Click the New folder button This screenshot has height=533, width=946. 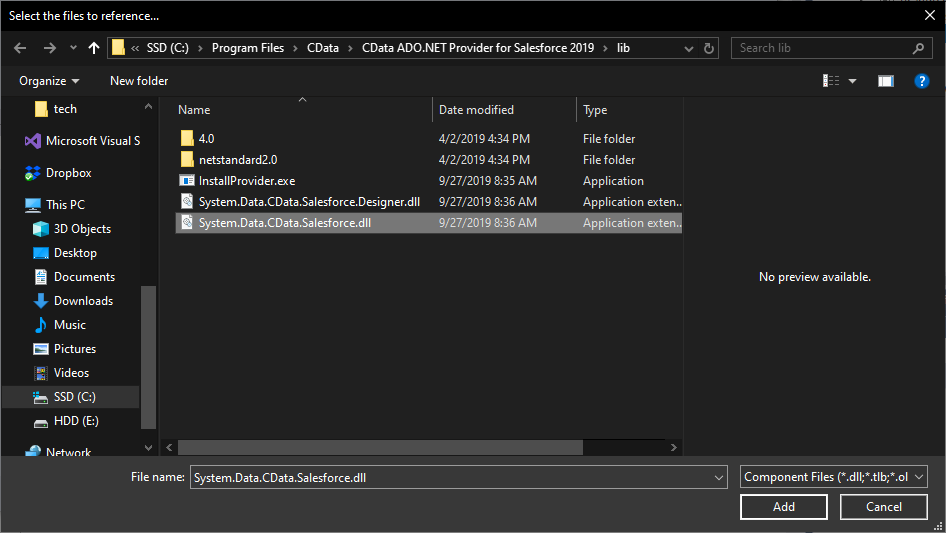pyautogui.click(x=139, y=81)
